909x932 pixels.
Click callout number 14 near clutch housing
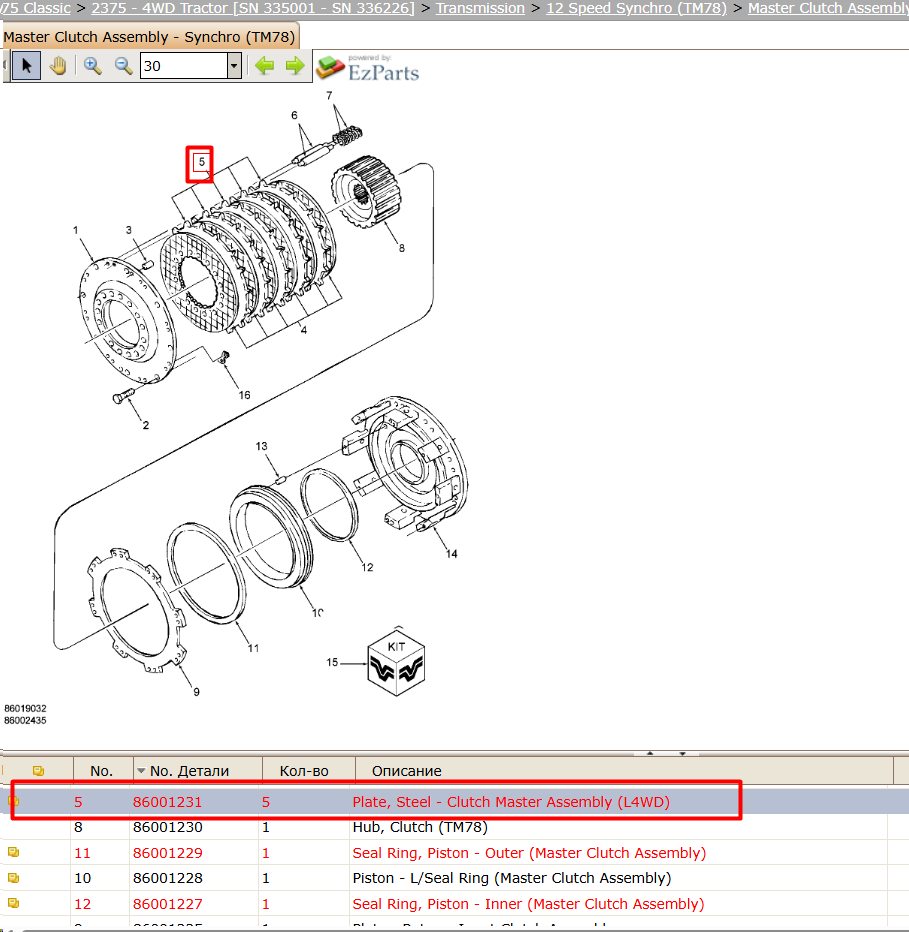[x=452, y=554]
